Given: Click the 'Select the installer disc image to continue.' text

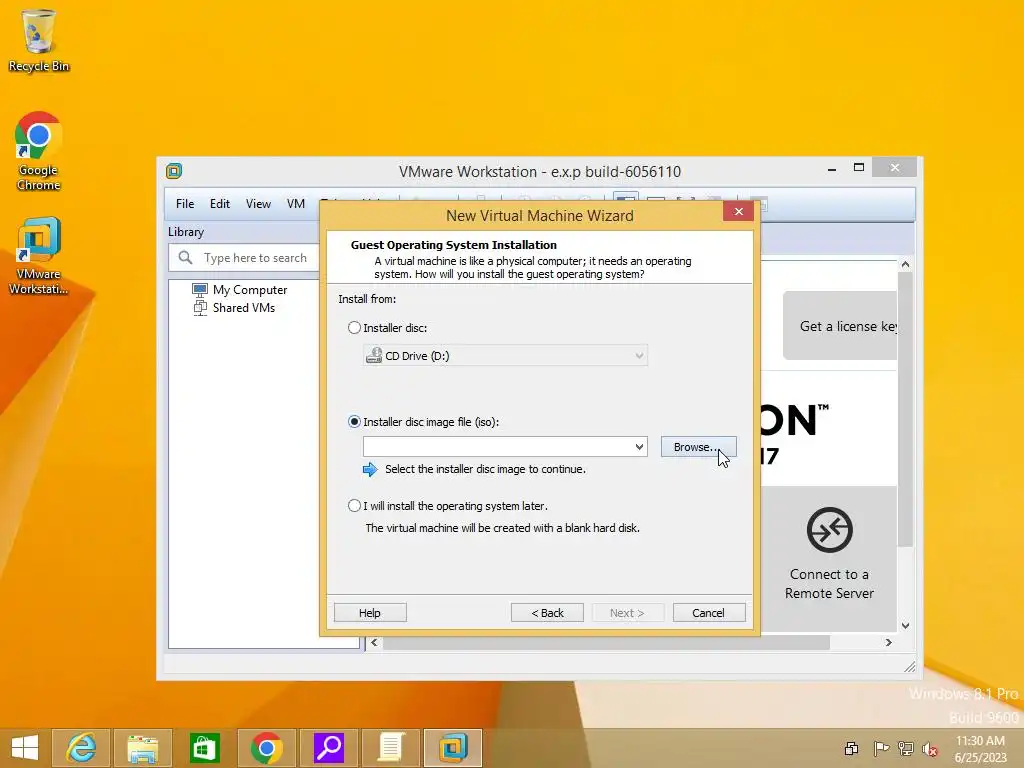Looking at the screenshot, I should [x=485, y=469].
